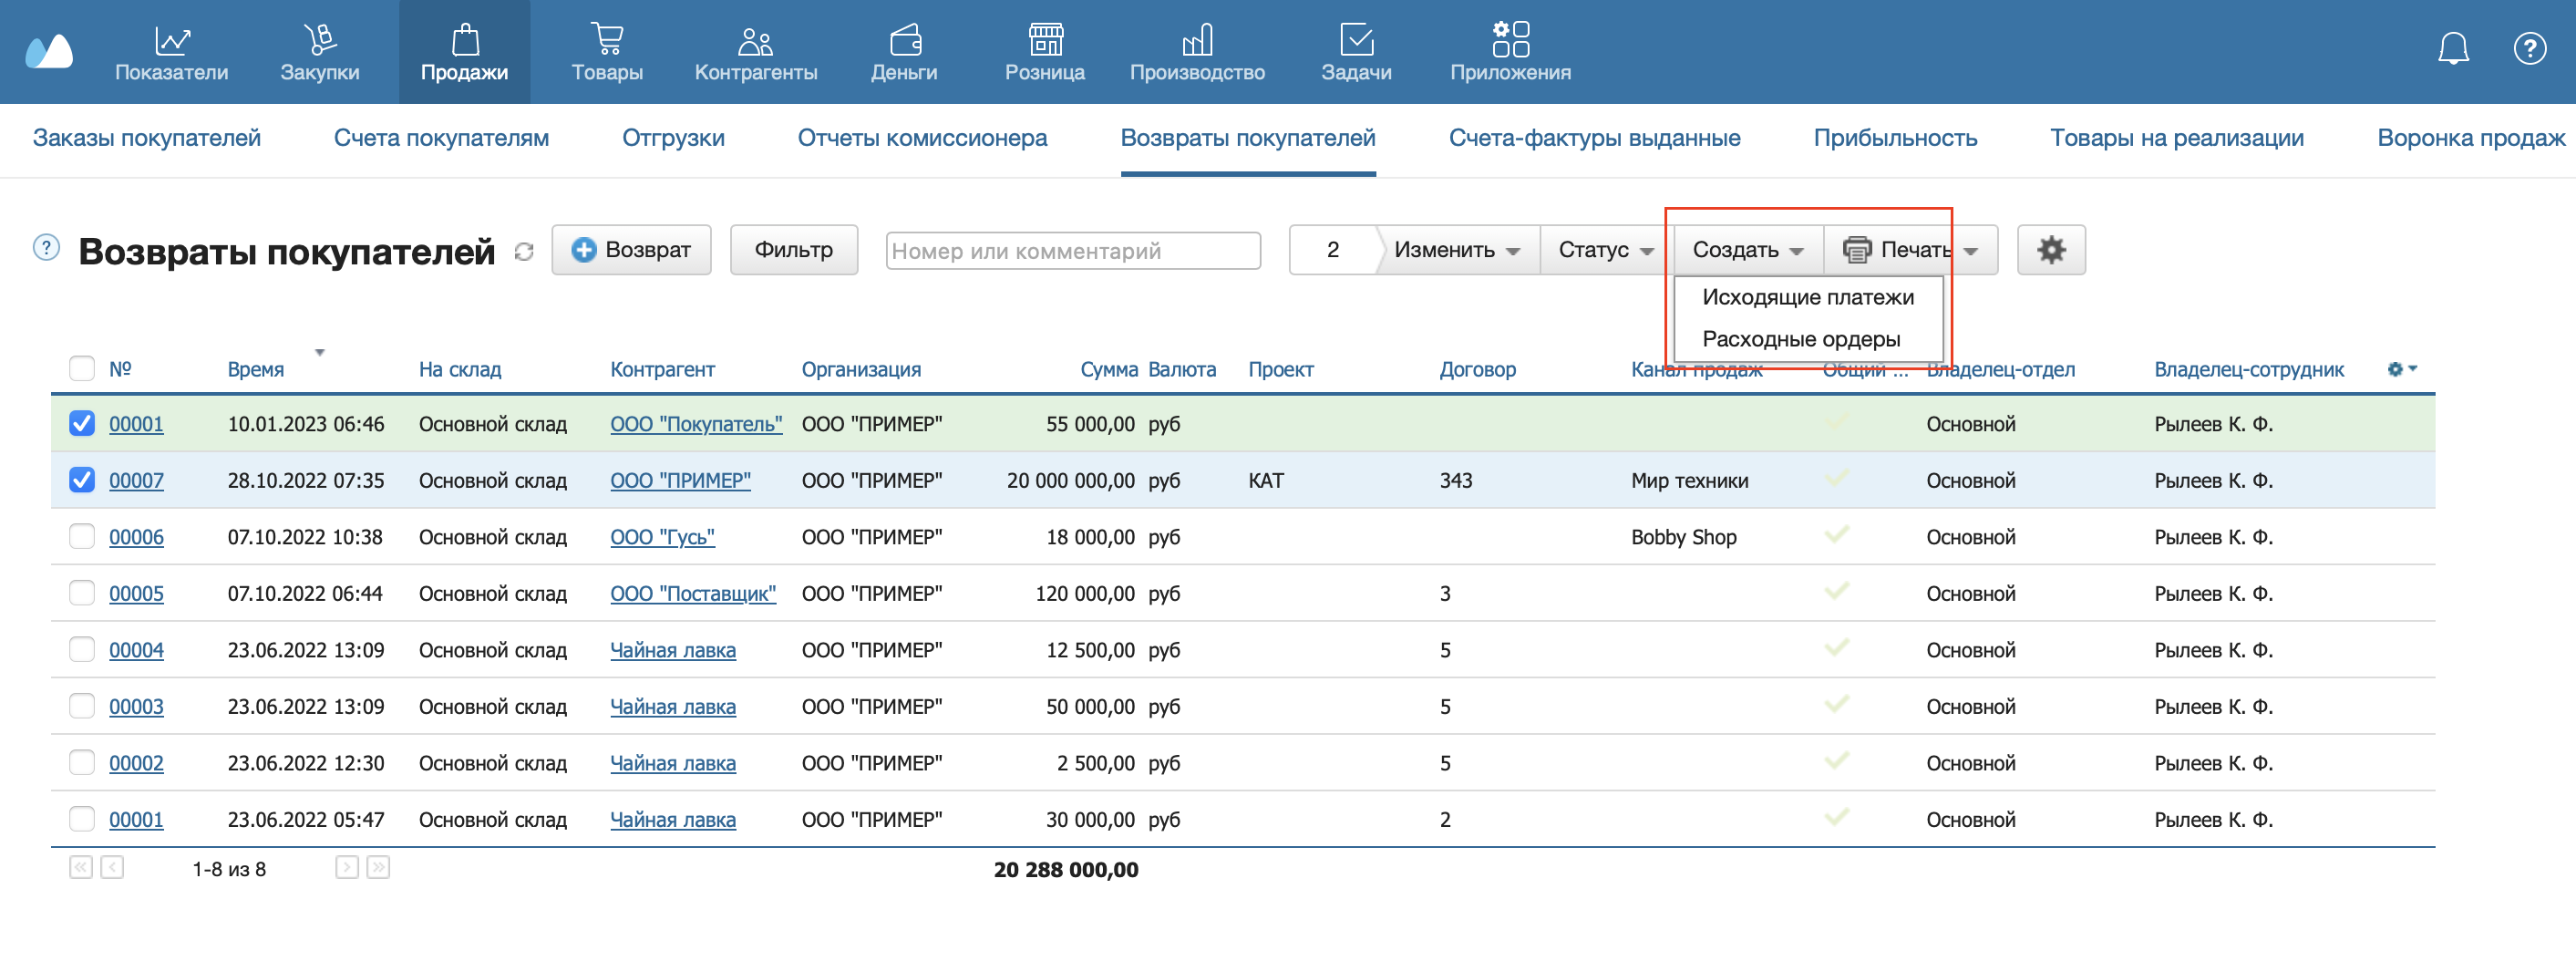Go to Закупки section icon
This screenshot has width=2576, height=961.
[319, 40]
